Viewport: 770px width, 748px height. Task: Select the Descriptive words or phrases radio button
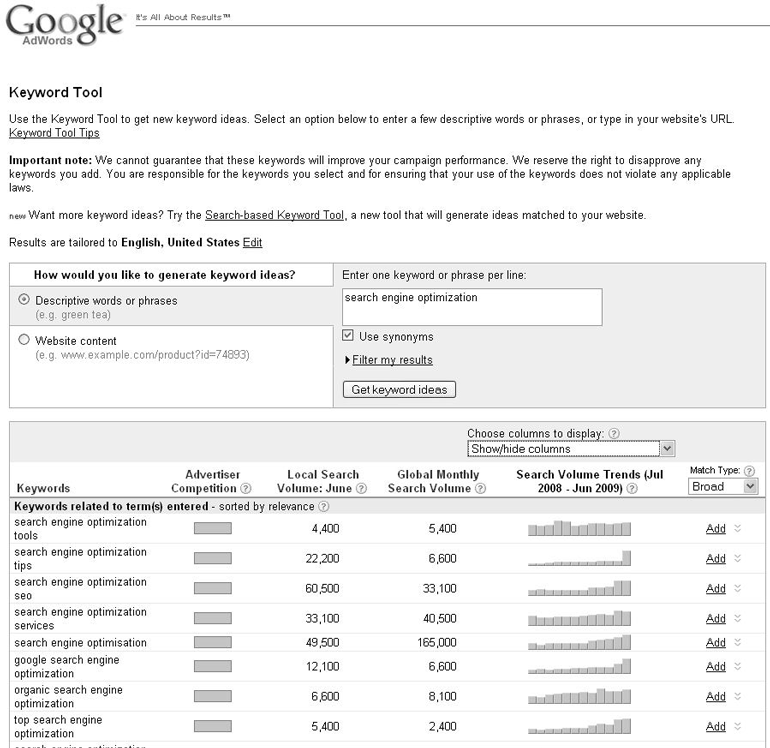click(x=24, y=299)
